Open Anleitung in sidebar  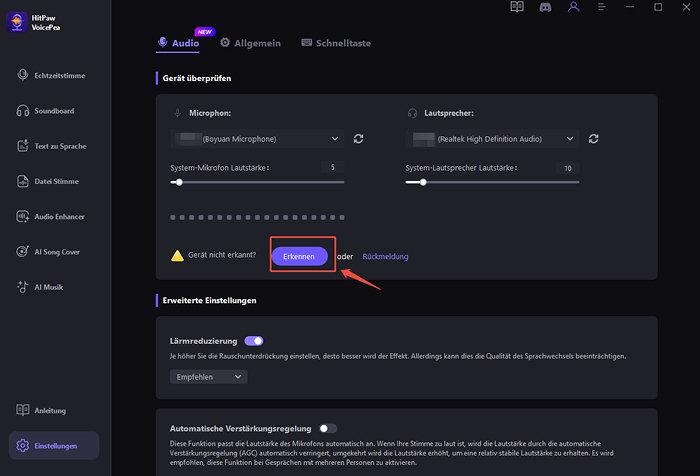[x=54, y=410]
